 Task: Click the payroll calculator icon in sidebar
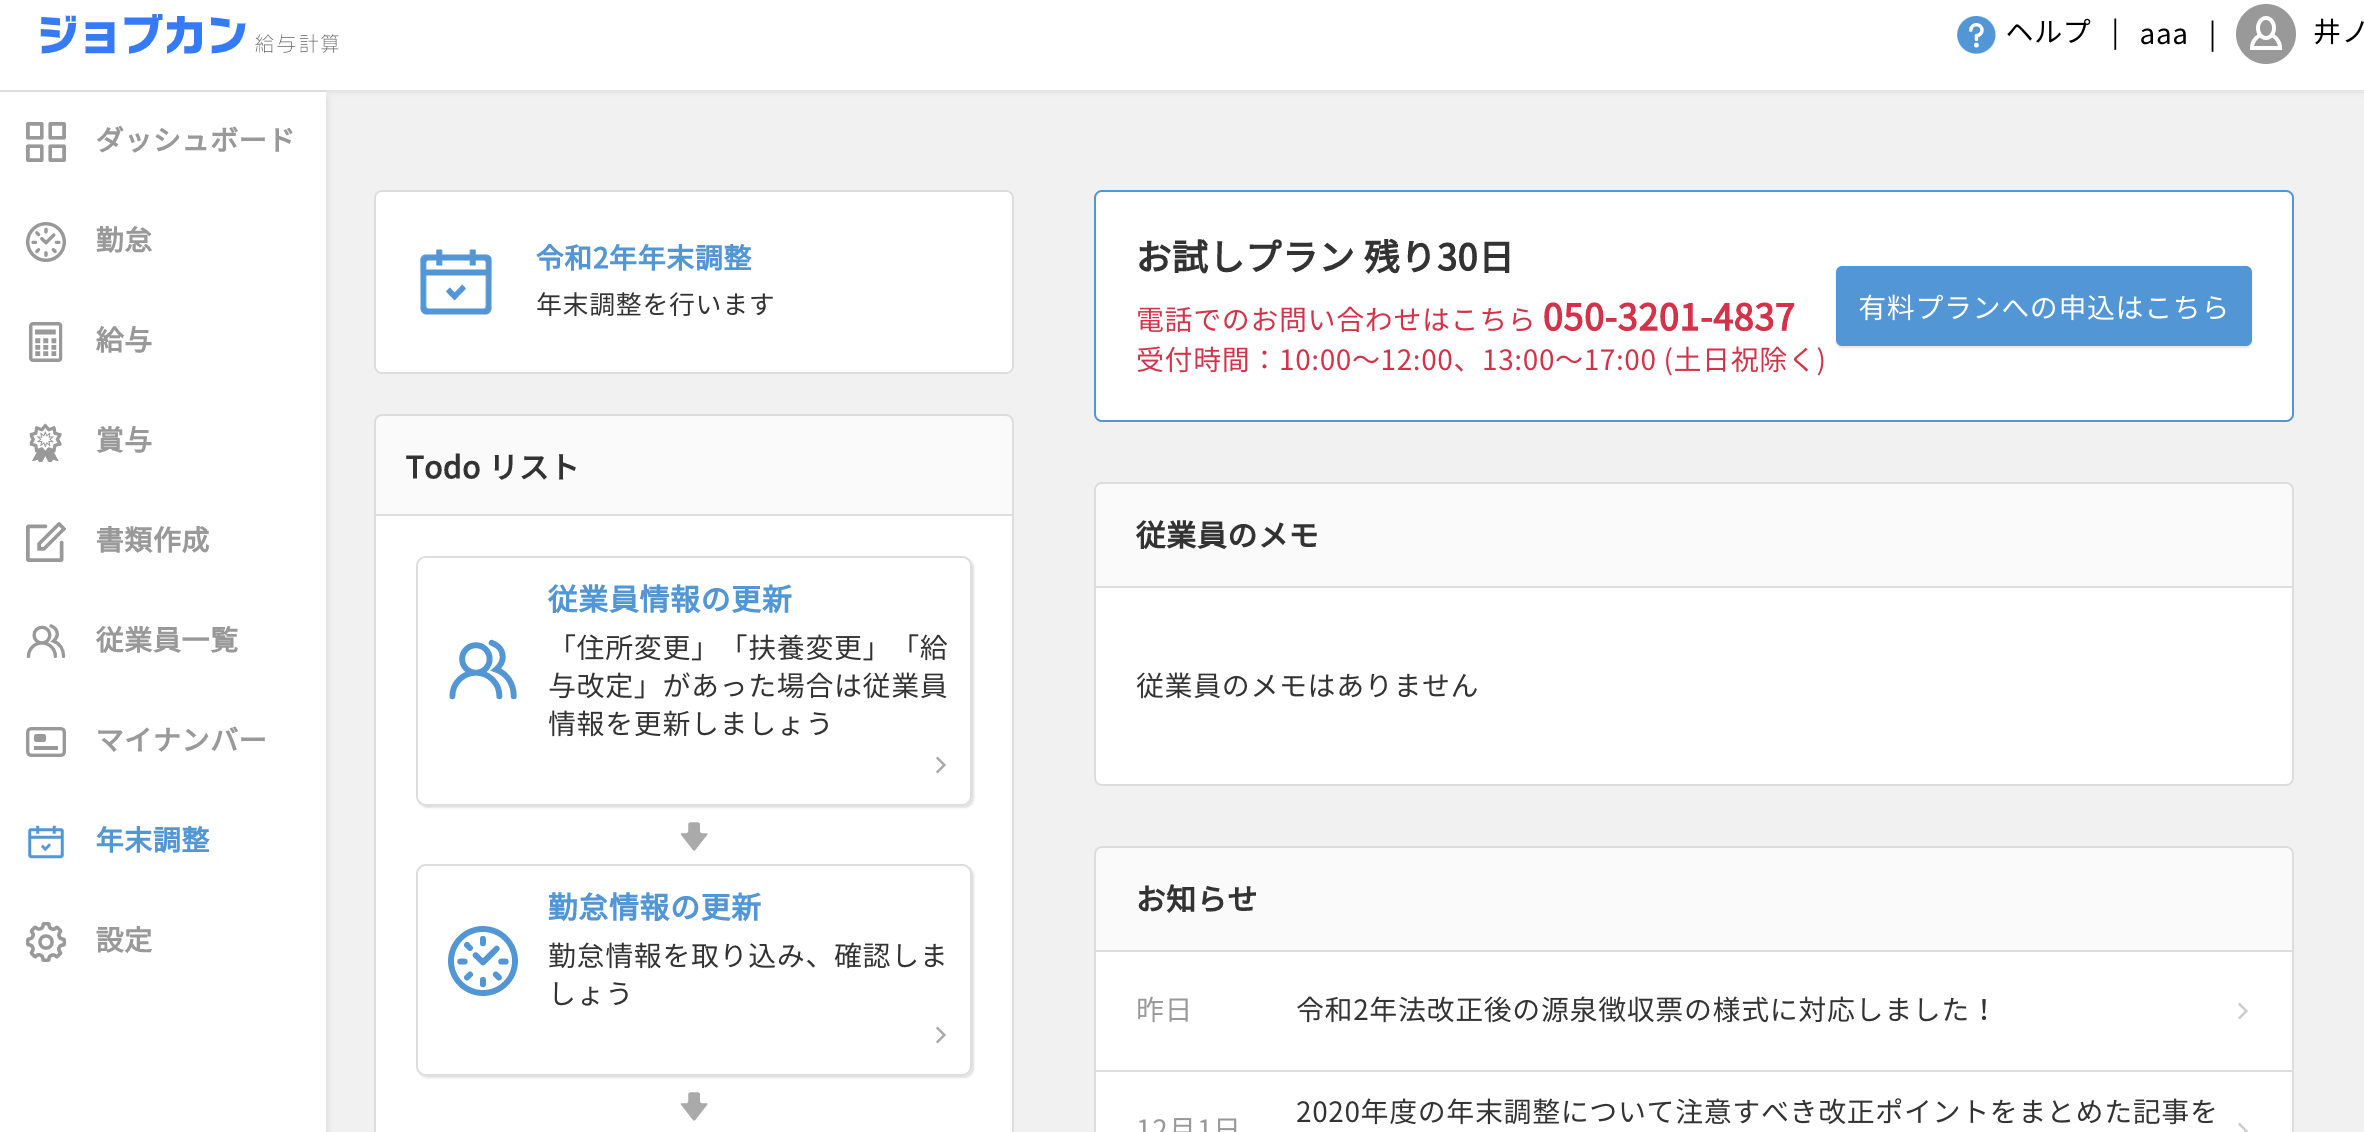tap(46, 341)
